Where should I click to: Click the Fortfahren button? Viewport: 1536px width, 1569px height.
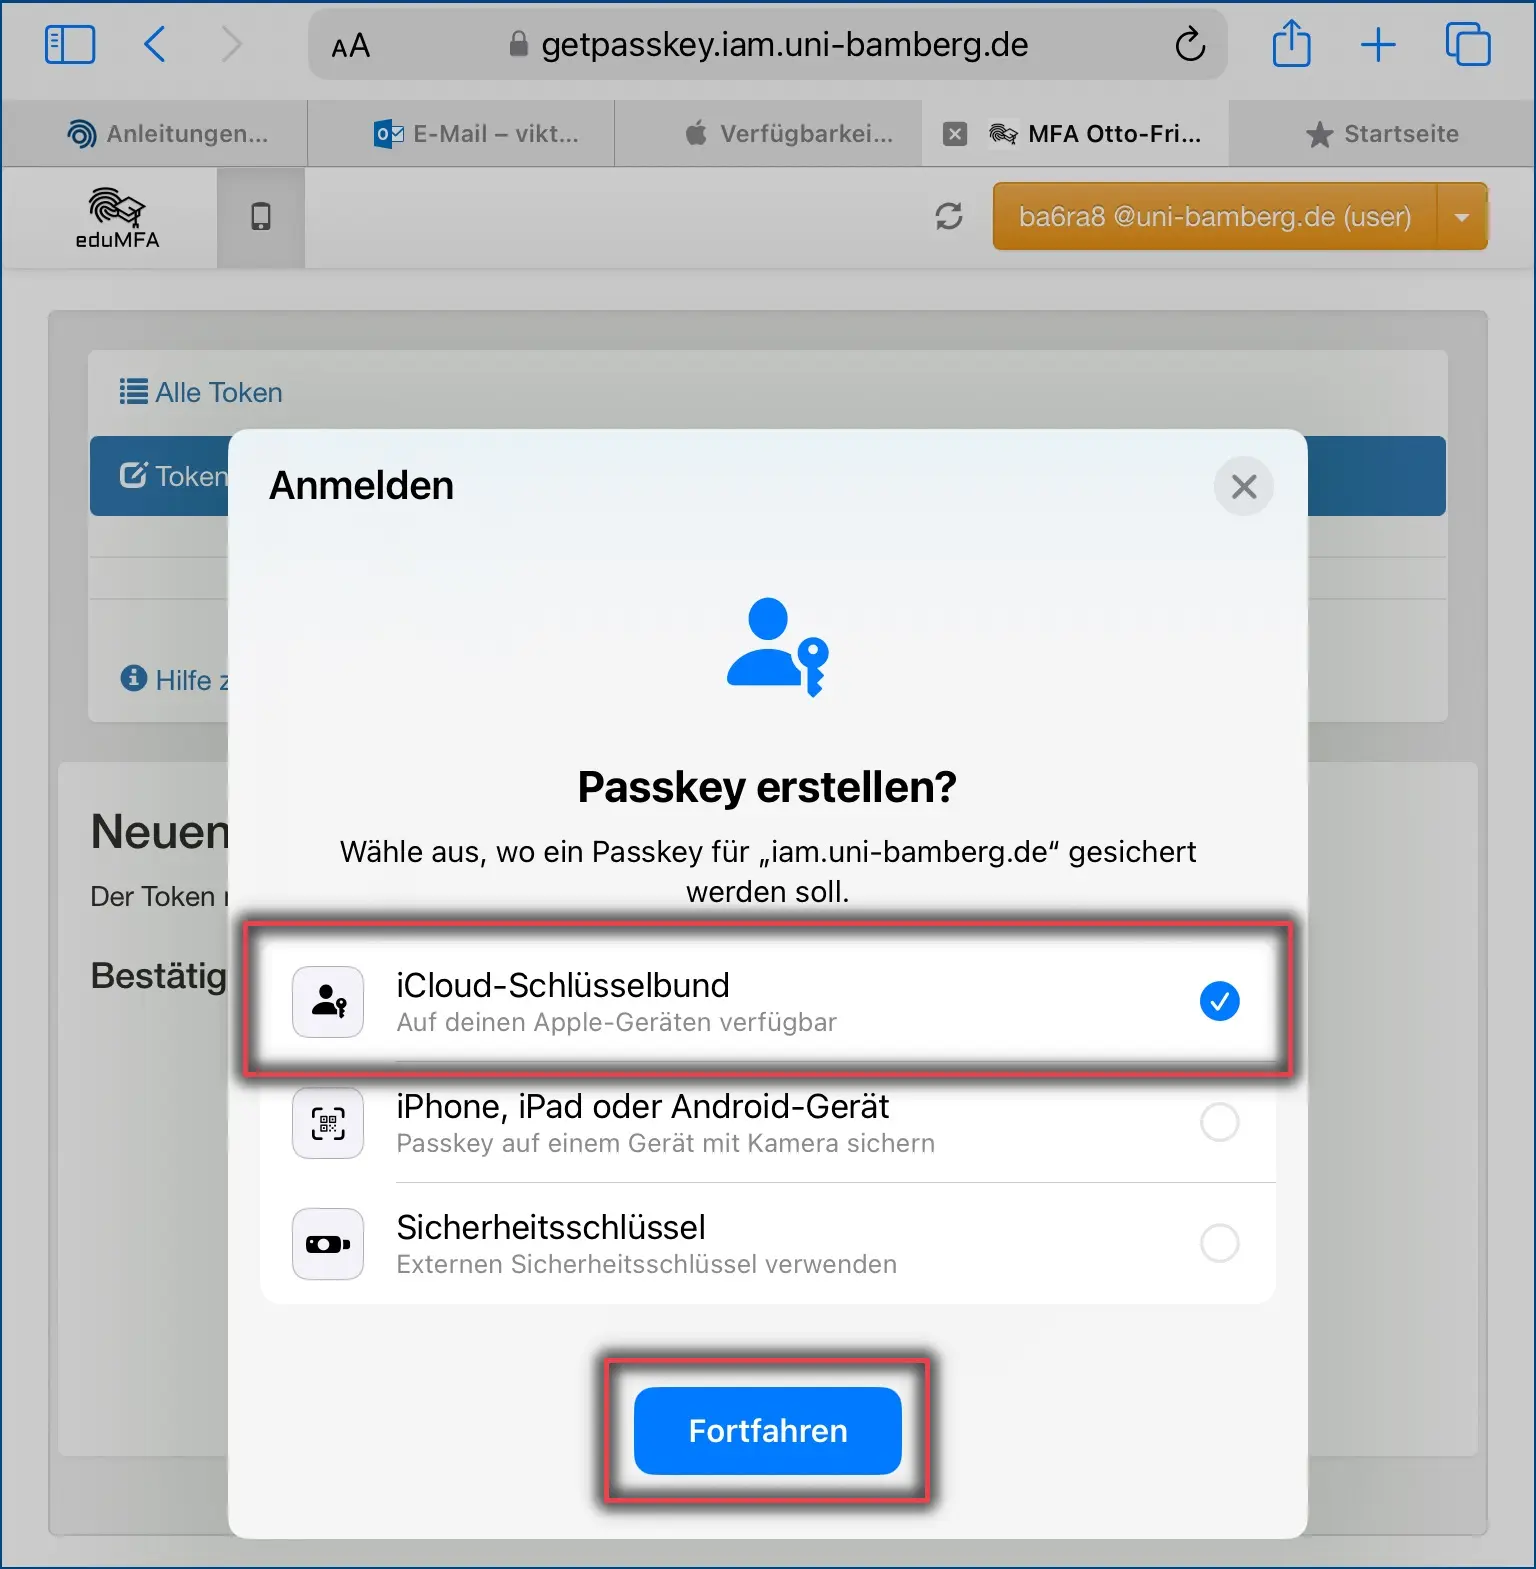coord(768,1431)
